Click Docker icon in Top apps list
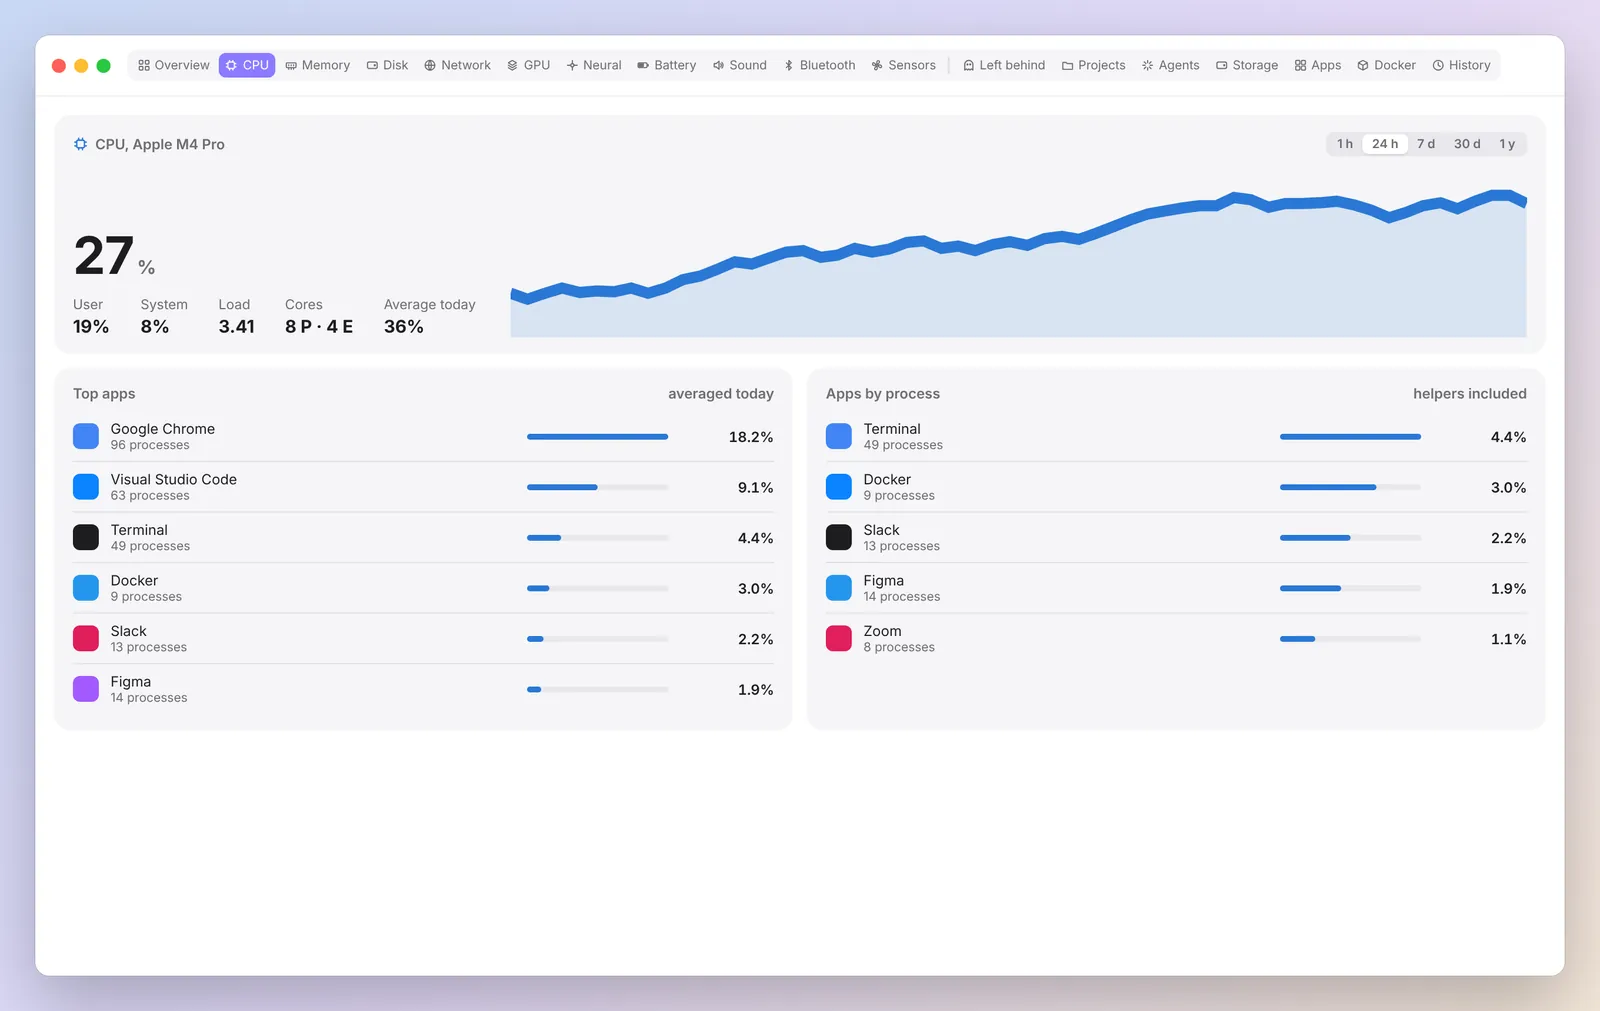Image resolution: width=1600 pixels, height=1011 pixels. click(86, 588)
